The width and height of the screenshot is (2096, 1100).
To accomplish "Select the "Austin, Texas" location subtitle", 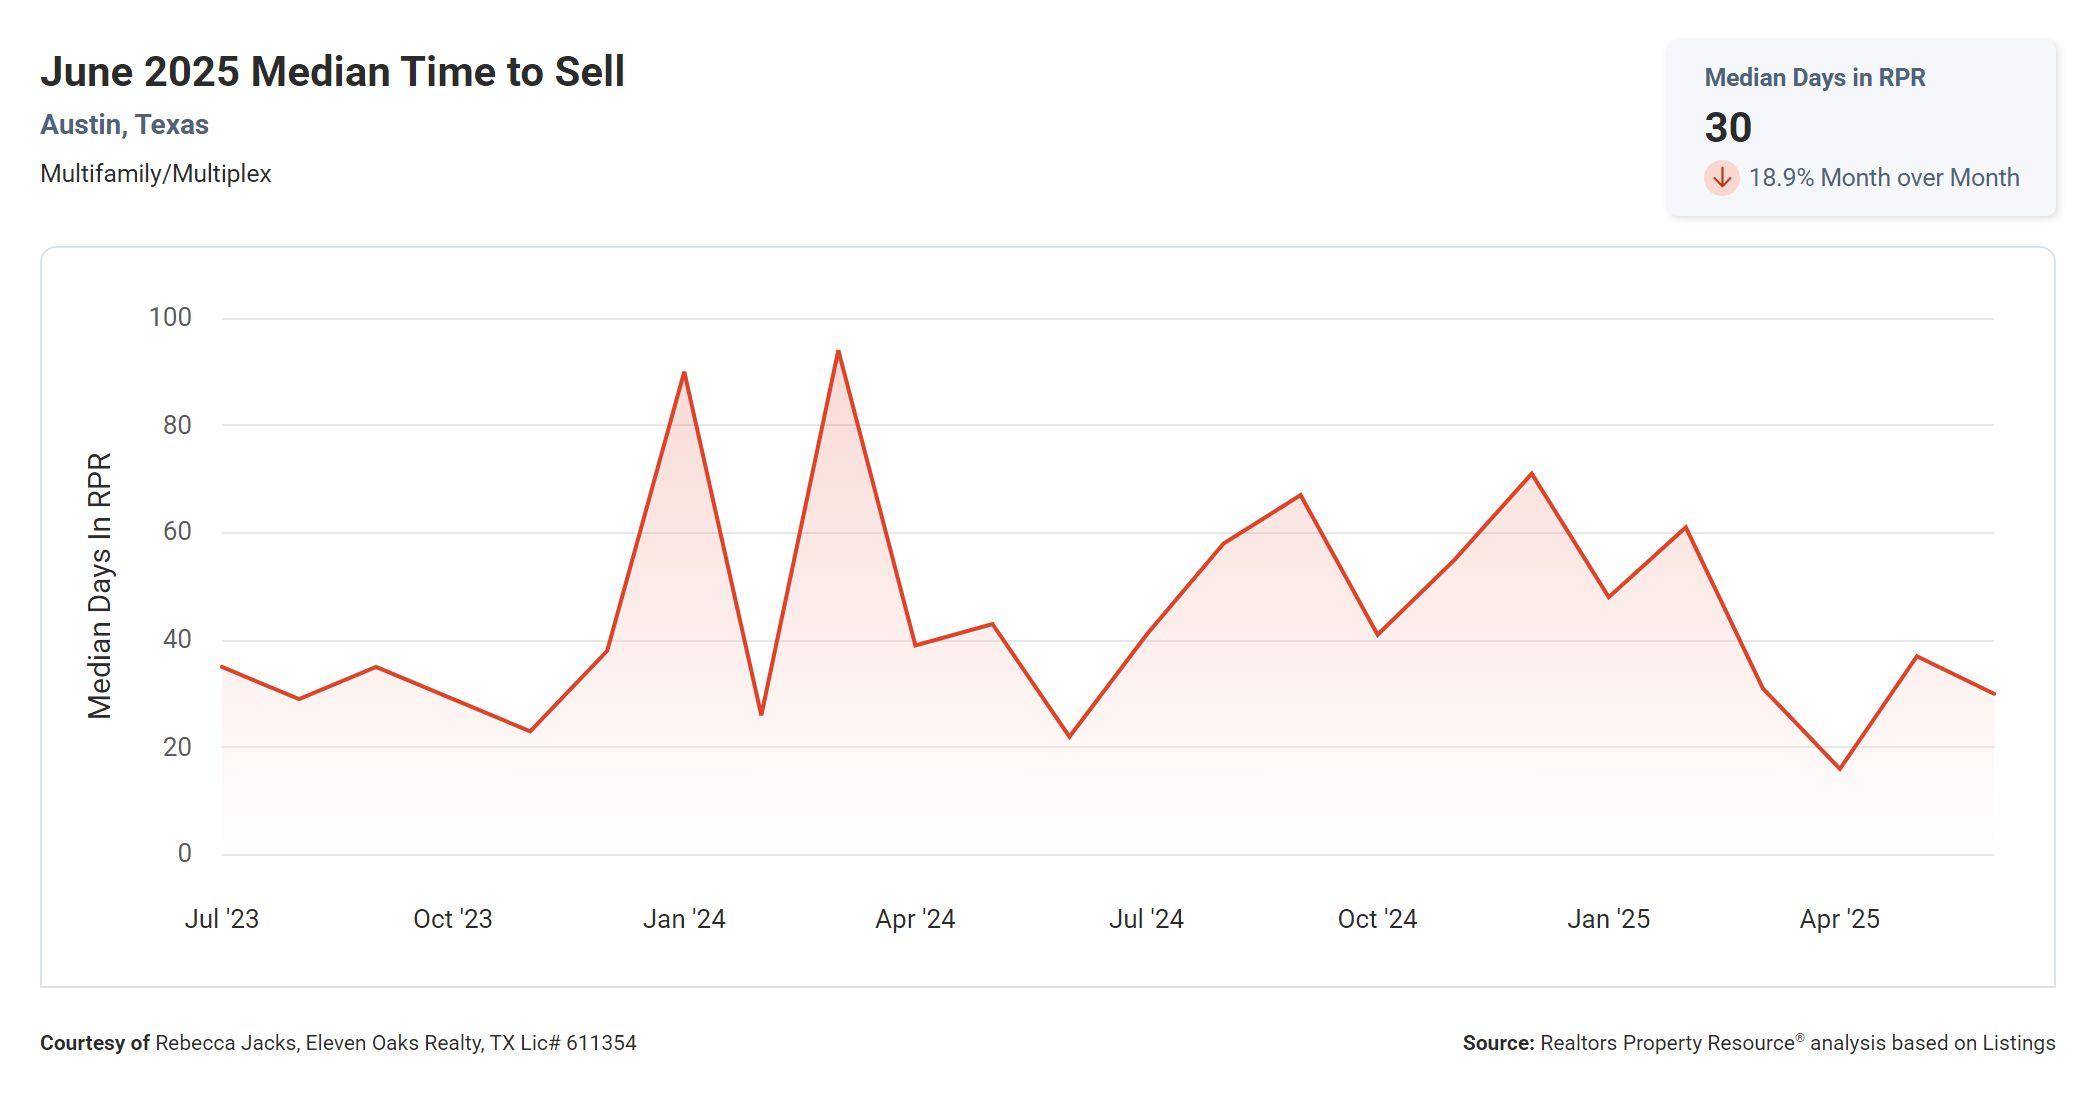I will [x=124, y=125].
